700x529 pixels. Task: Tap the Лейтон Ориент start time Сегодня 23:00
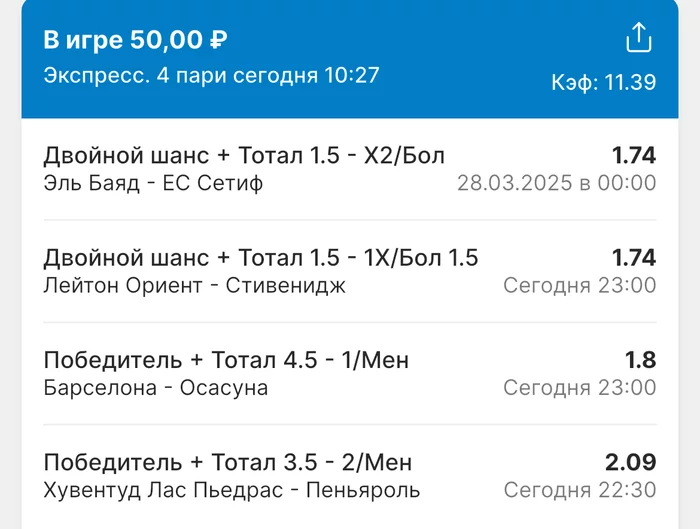[579, 286]
